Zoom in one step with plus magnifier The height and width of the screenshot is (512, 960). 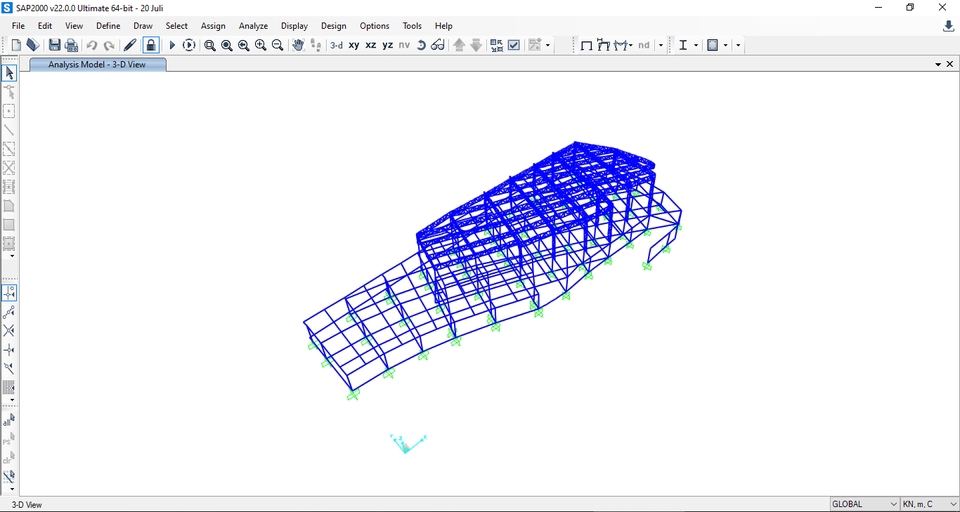click(260, 45)
